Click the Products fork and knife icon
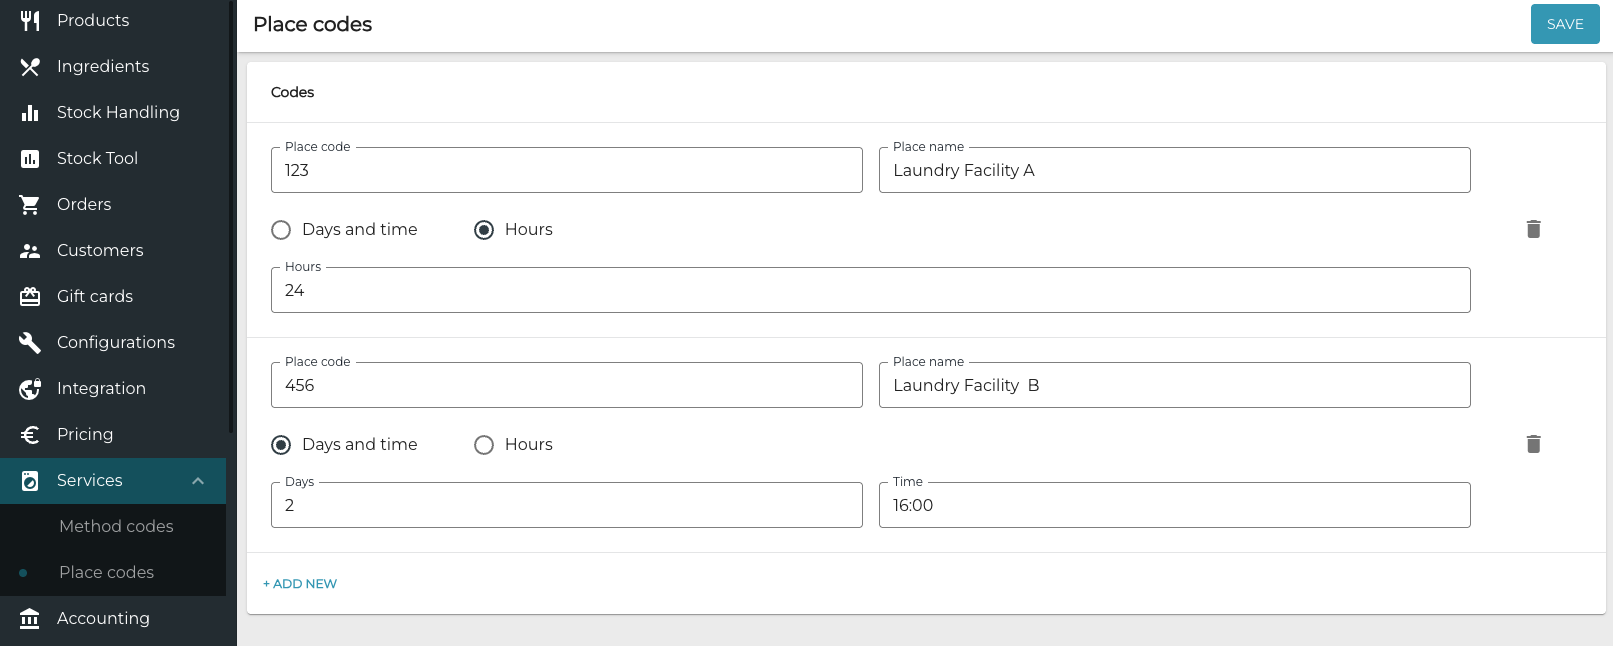The width and height of the screenshot is (1613, 646). [x=30, y=20]
